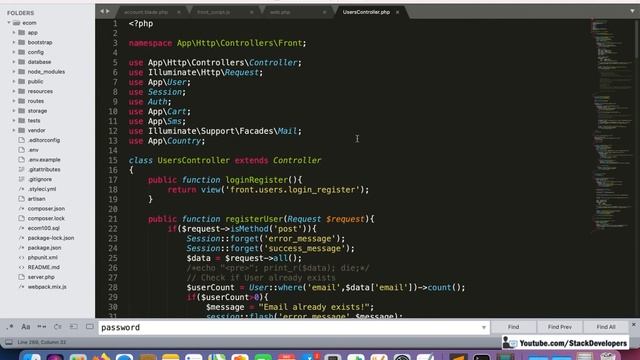Image resolution: width=640 pixels, height=360 pixels.
Task: Open the tab list dropdown at top right
Action: 632,11
